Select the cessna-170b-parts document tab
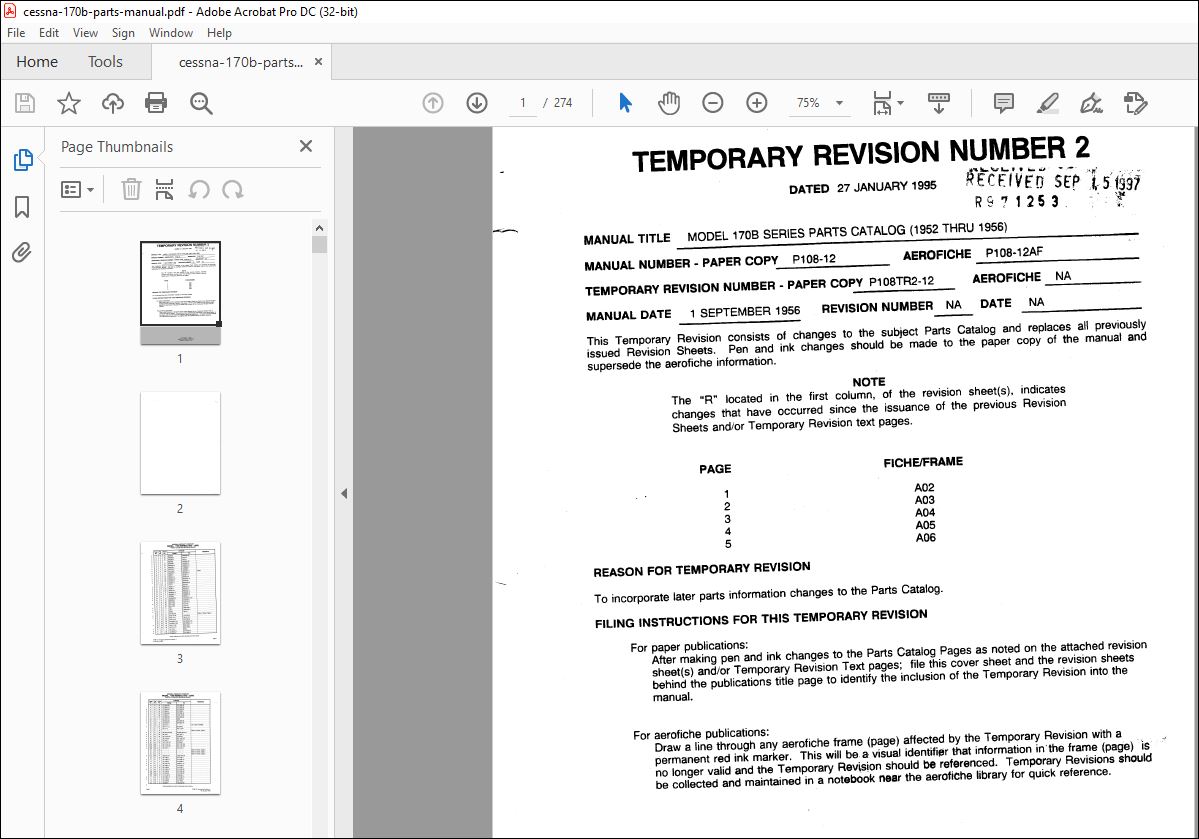The width and height of the screenshot is (1199, 839). click(240, 62)
